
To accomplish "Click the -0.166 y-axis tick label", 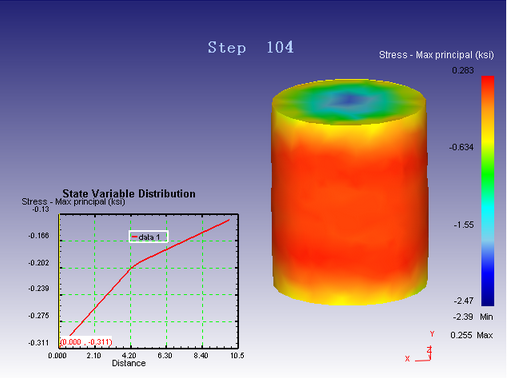I will (39, 236).
